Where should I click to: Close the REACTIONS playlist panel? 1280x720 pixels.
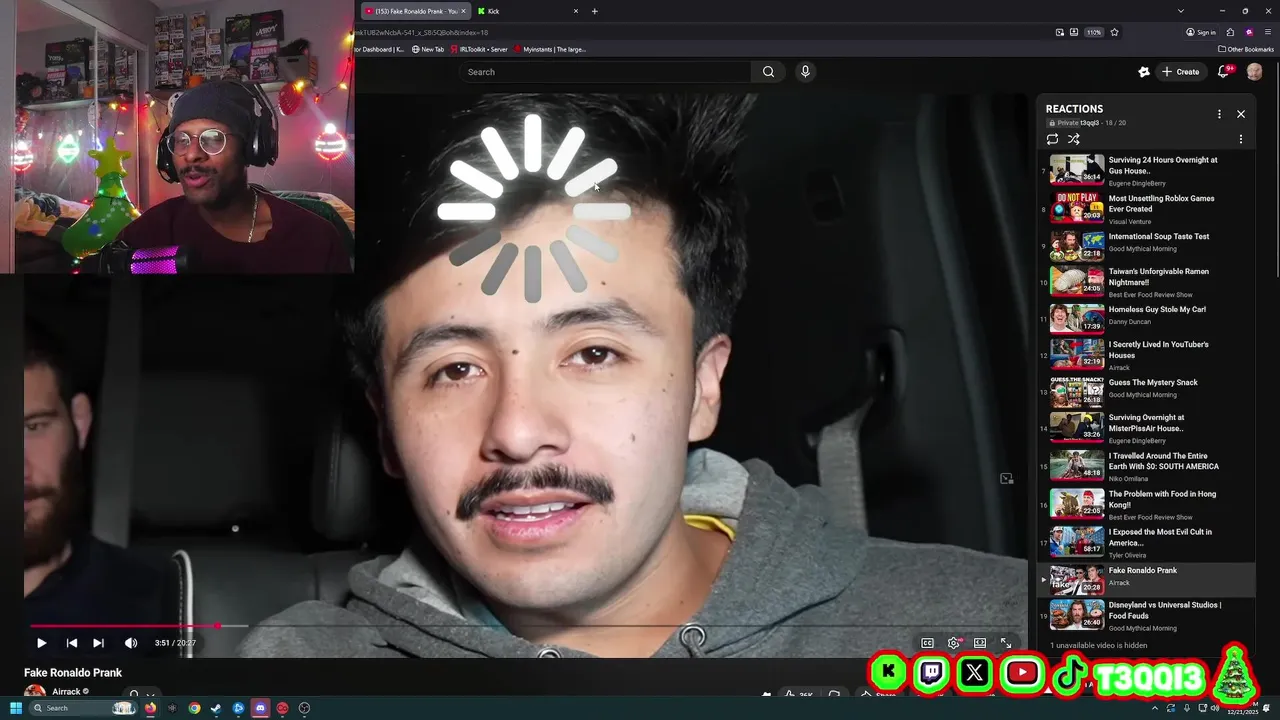point(1241,114)
